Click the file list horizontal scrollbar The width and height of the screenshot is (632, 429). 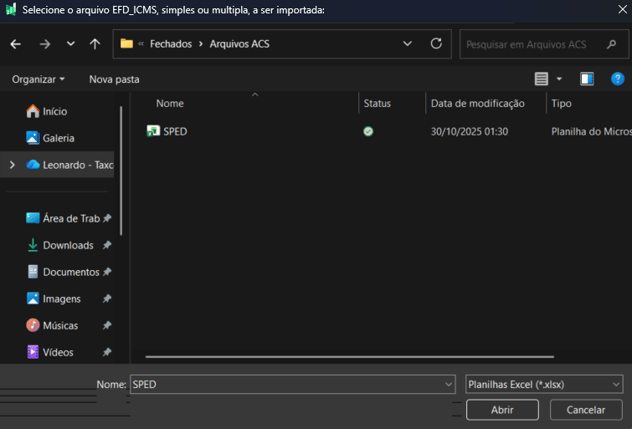[349, 357]
